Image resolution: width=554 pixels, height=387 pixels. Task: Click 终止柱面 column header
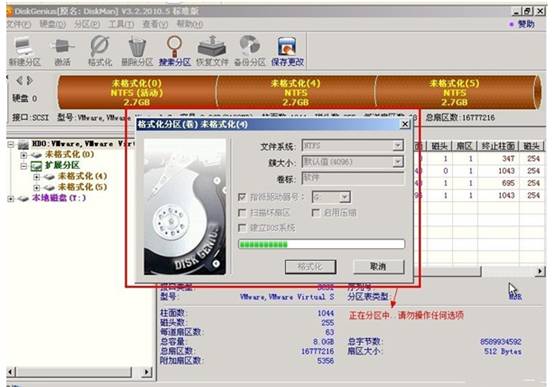(498, 146)
